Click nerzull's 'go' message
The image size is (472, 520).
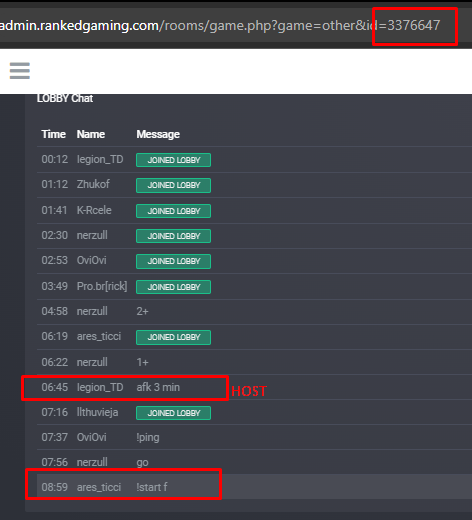pyautogui.click(x=142, y=463)
